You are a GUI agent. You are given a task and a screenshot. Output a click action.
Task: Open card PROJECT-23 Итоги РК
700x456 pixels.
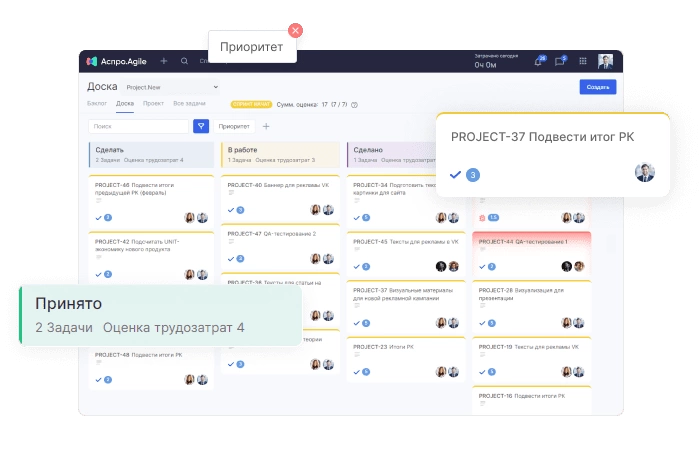point(406,359)
